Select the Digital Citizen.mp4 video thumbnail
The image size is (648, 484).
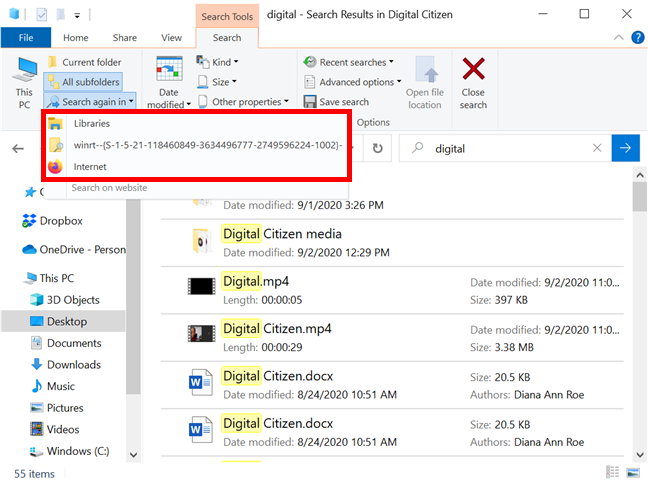pos(202,334)
